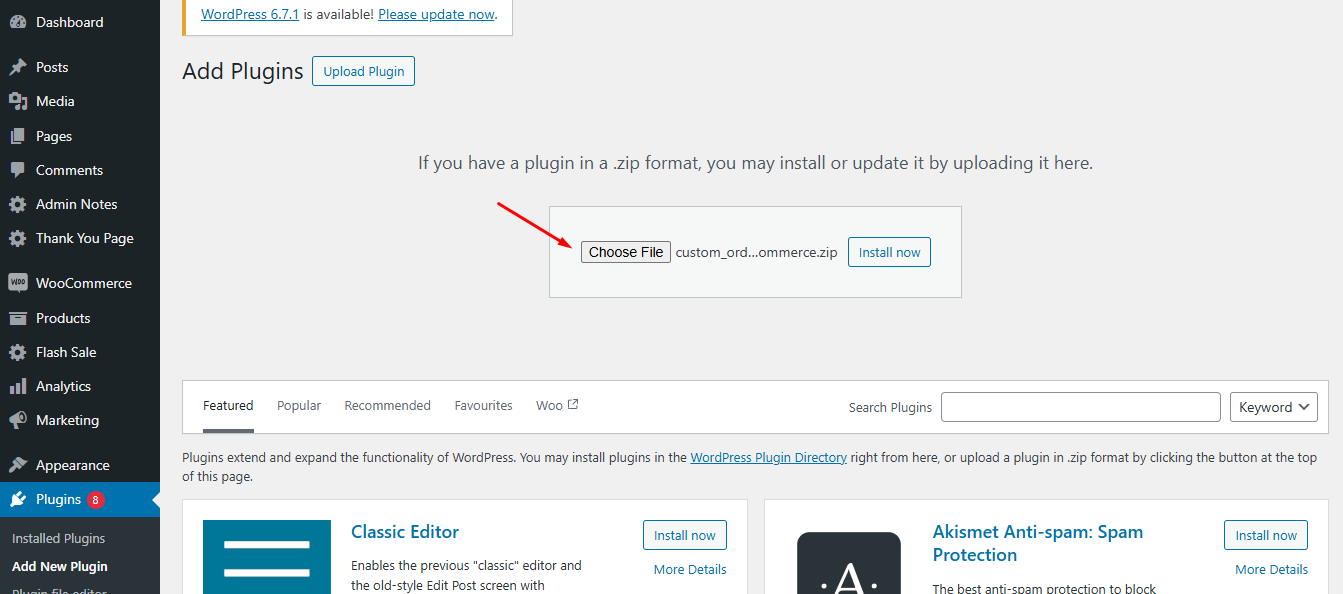Viewport: 1343px width, 594px height.
Task: Click the Admin Notes gear icon
Action: 18,204
